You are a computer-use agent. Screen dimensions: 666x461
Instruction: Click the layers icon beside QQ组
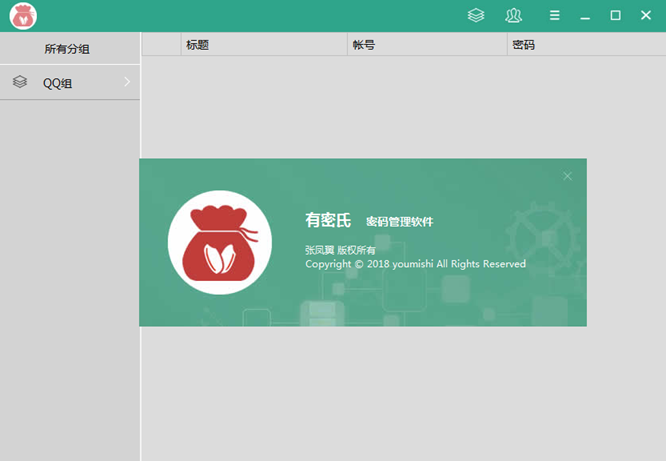[x=20, y=83]
